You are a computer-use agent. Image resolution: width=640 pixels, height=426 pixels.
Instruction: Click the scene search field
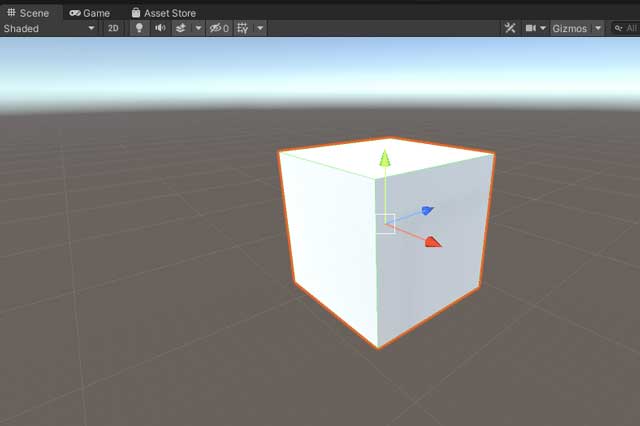coord(627,28)
